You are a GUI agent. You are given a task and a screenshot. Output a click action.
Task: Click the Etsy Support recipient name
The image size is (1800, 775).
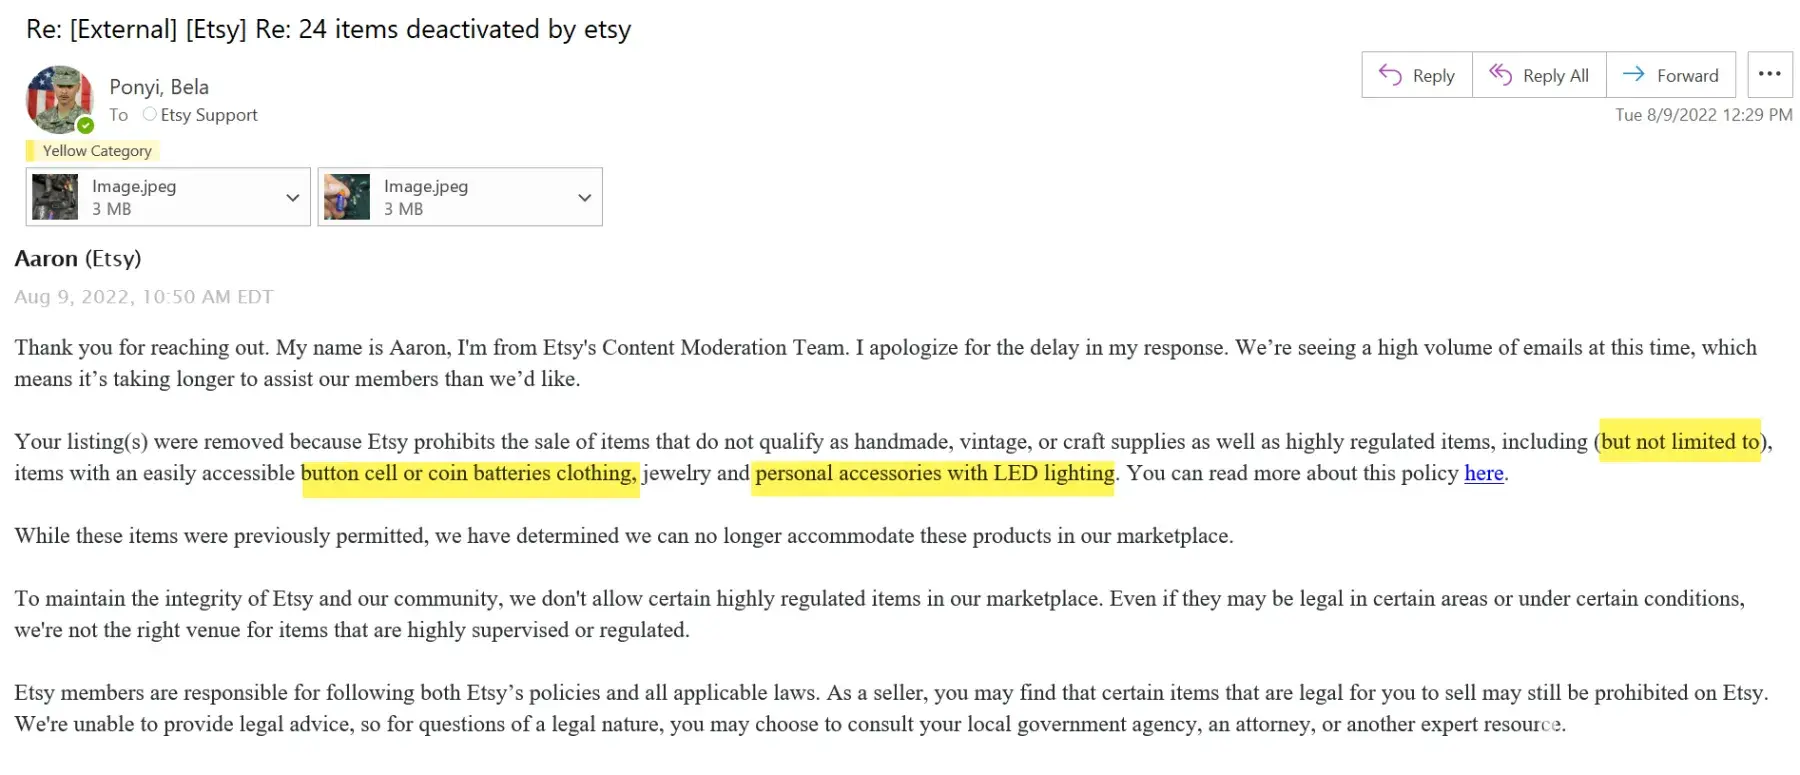[209, 115]
